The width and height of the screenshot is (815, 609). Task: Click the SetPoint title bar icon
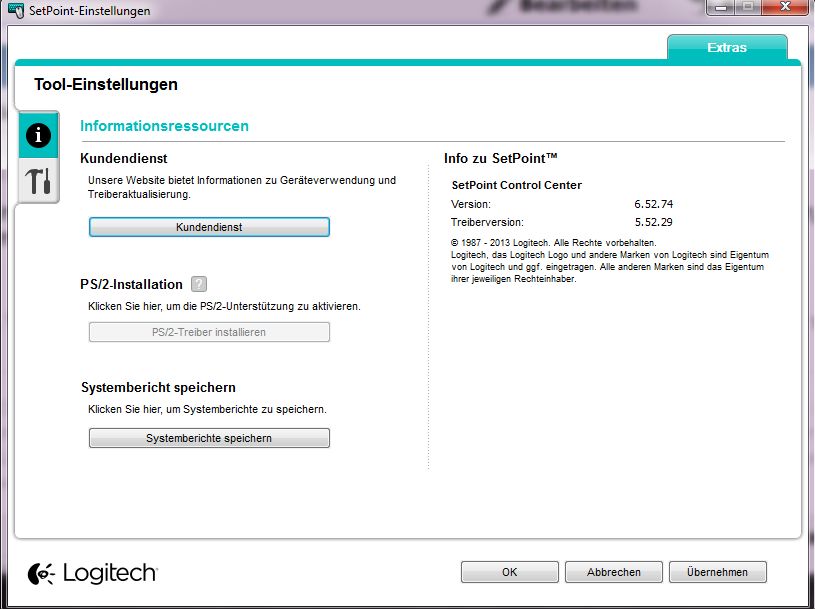coord(16,10)
